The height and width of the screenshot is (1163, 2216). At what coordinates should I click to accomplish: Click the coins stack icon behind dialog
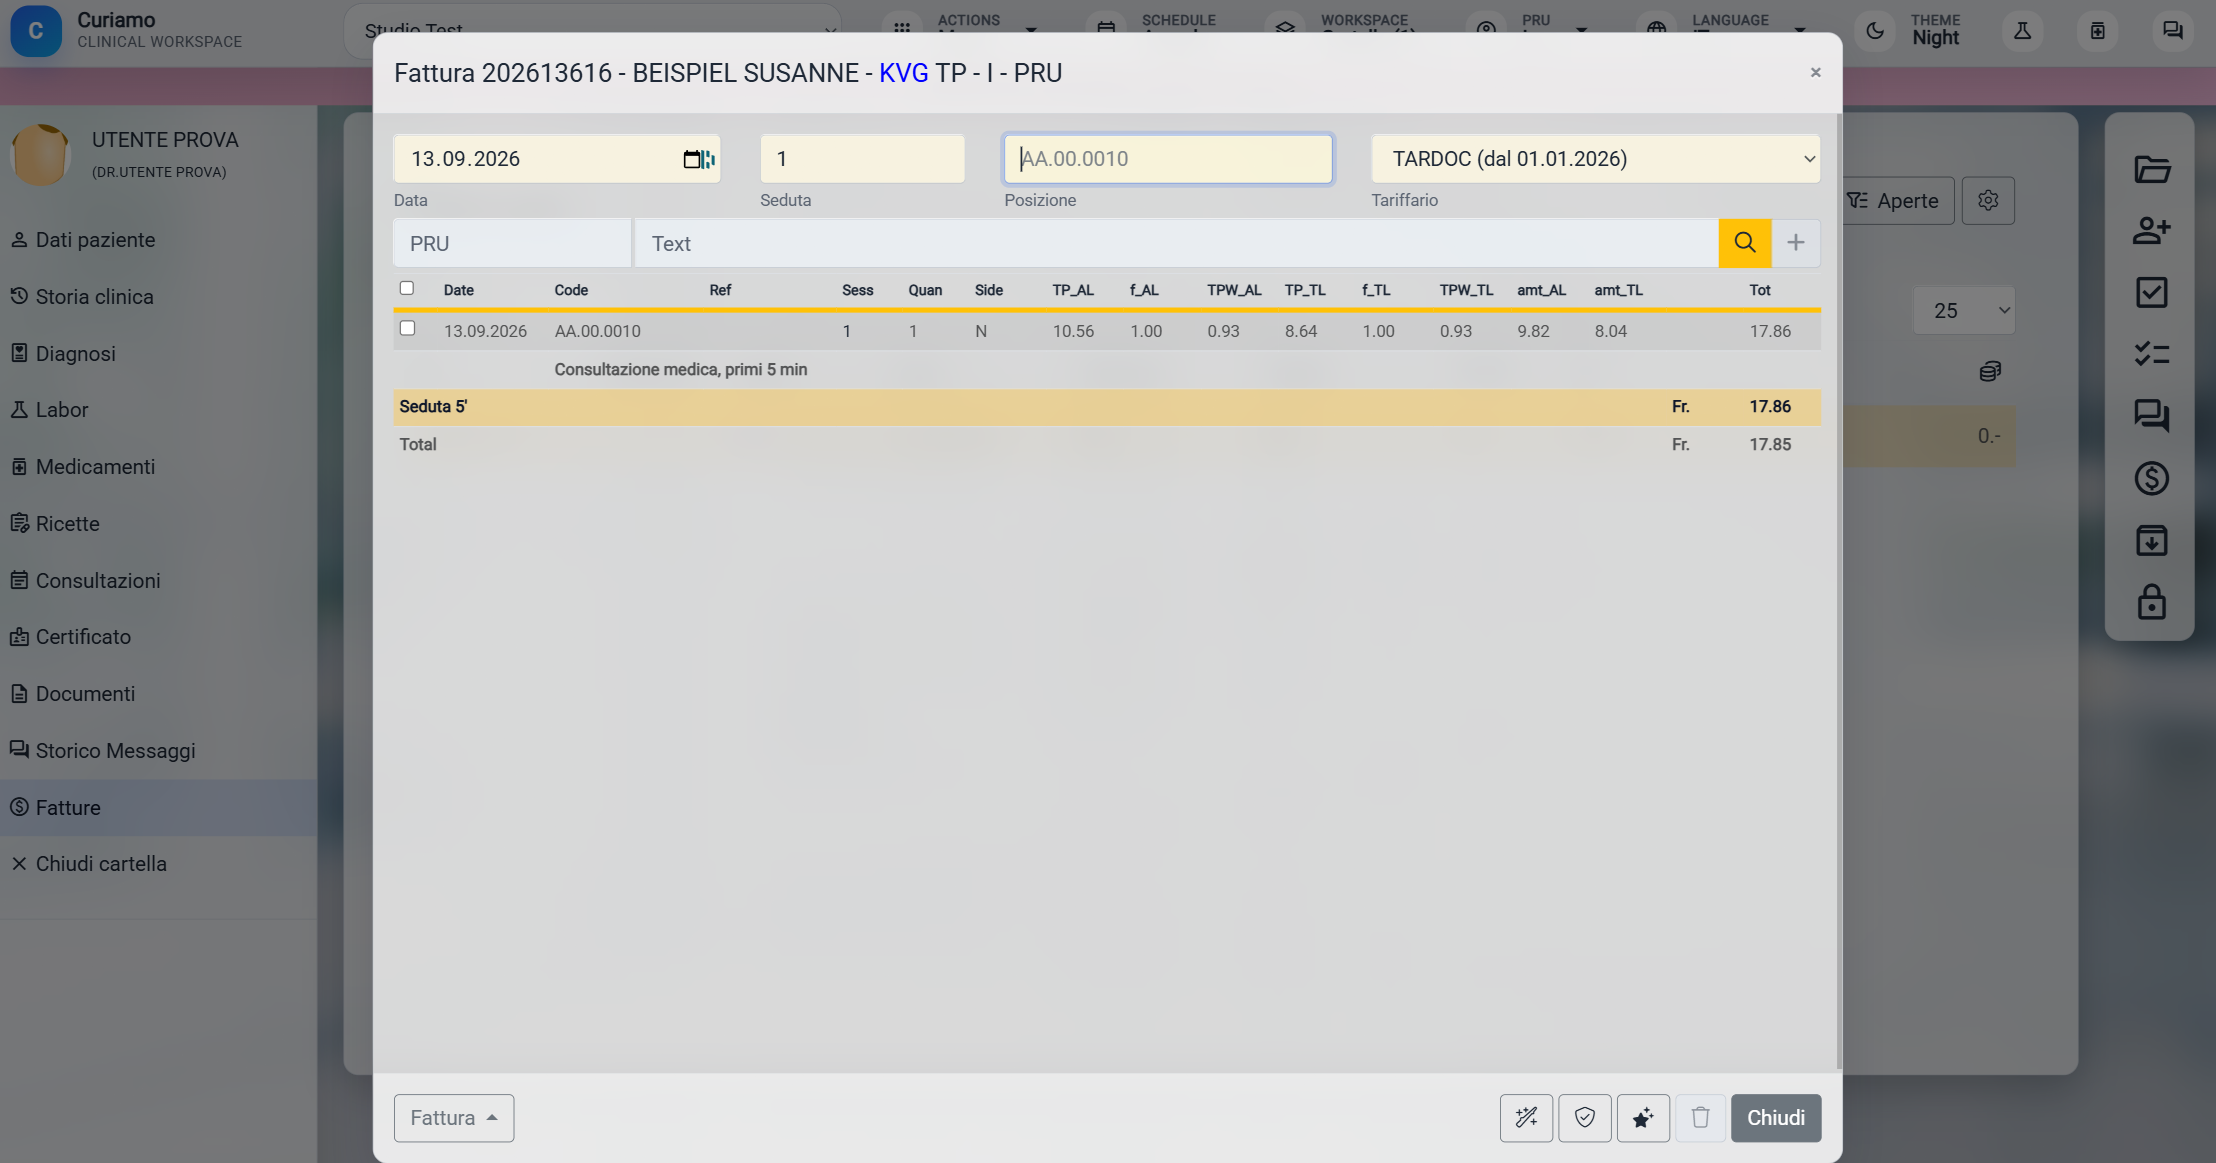1990,372
